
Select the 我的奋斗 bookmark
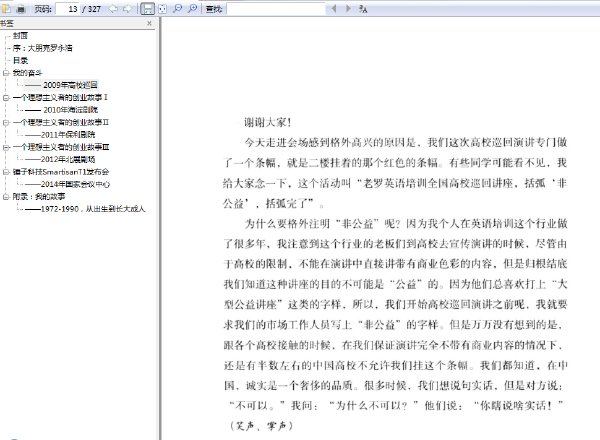coord(27,73)
